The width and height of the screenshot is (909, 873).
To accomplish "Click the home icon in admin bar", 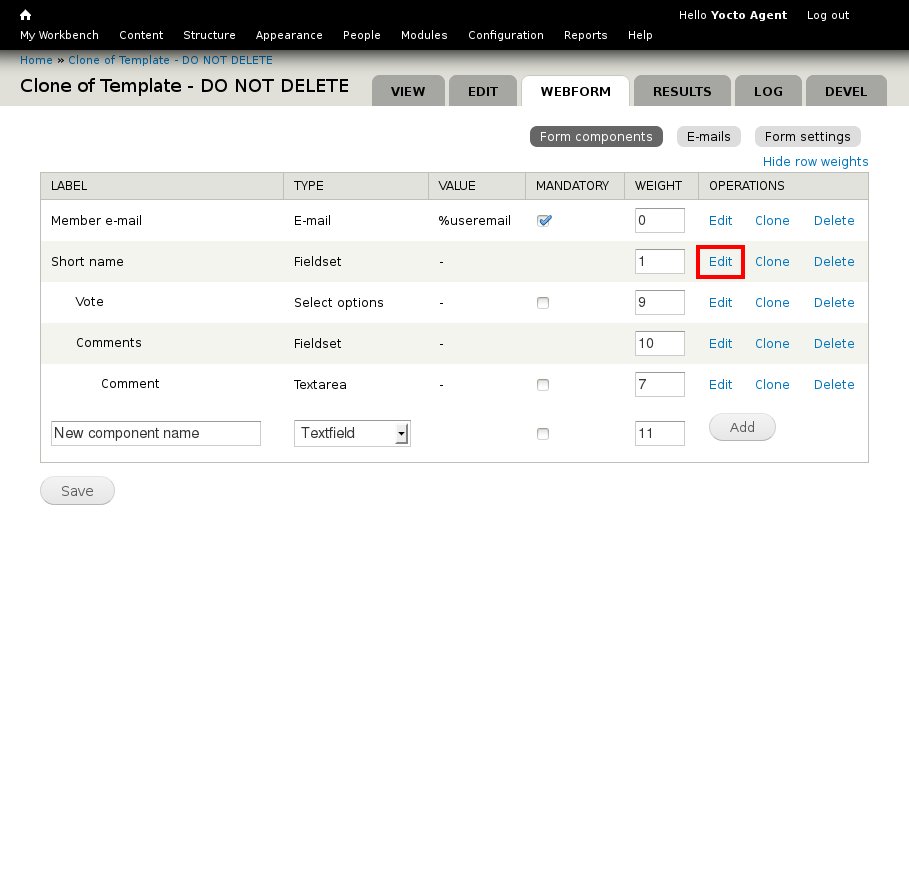I will 26,15.
